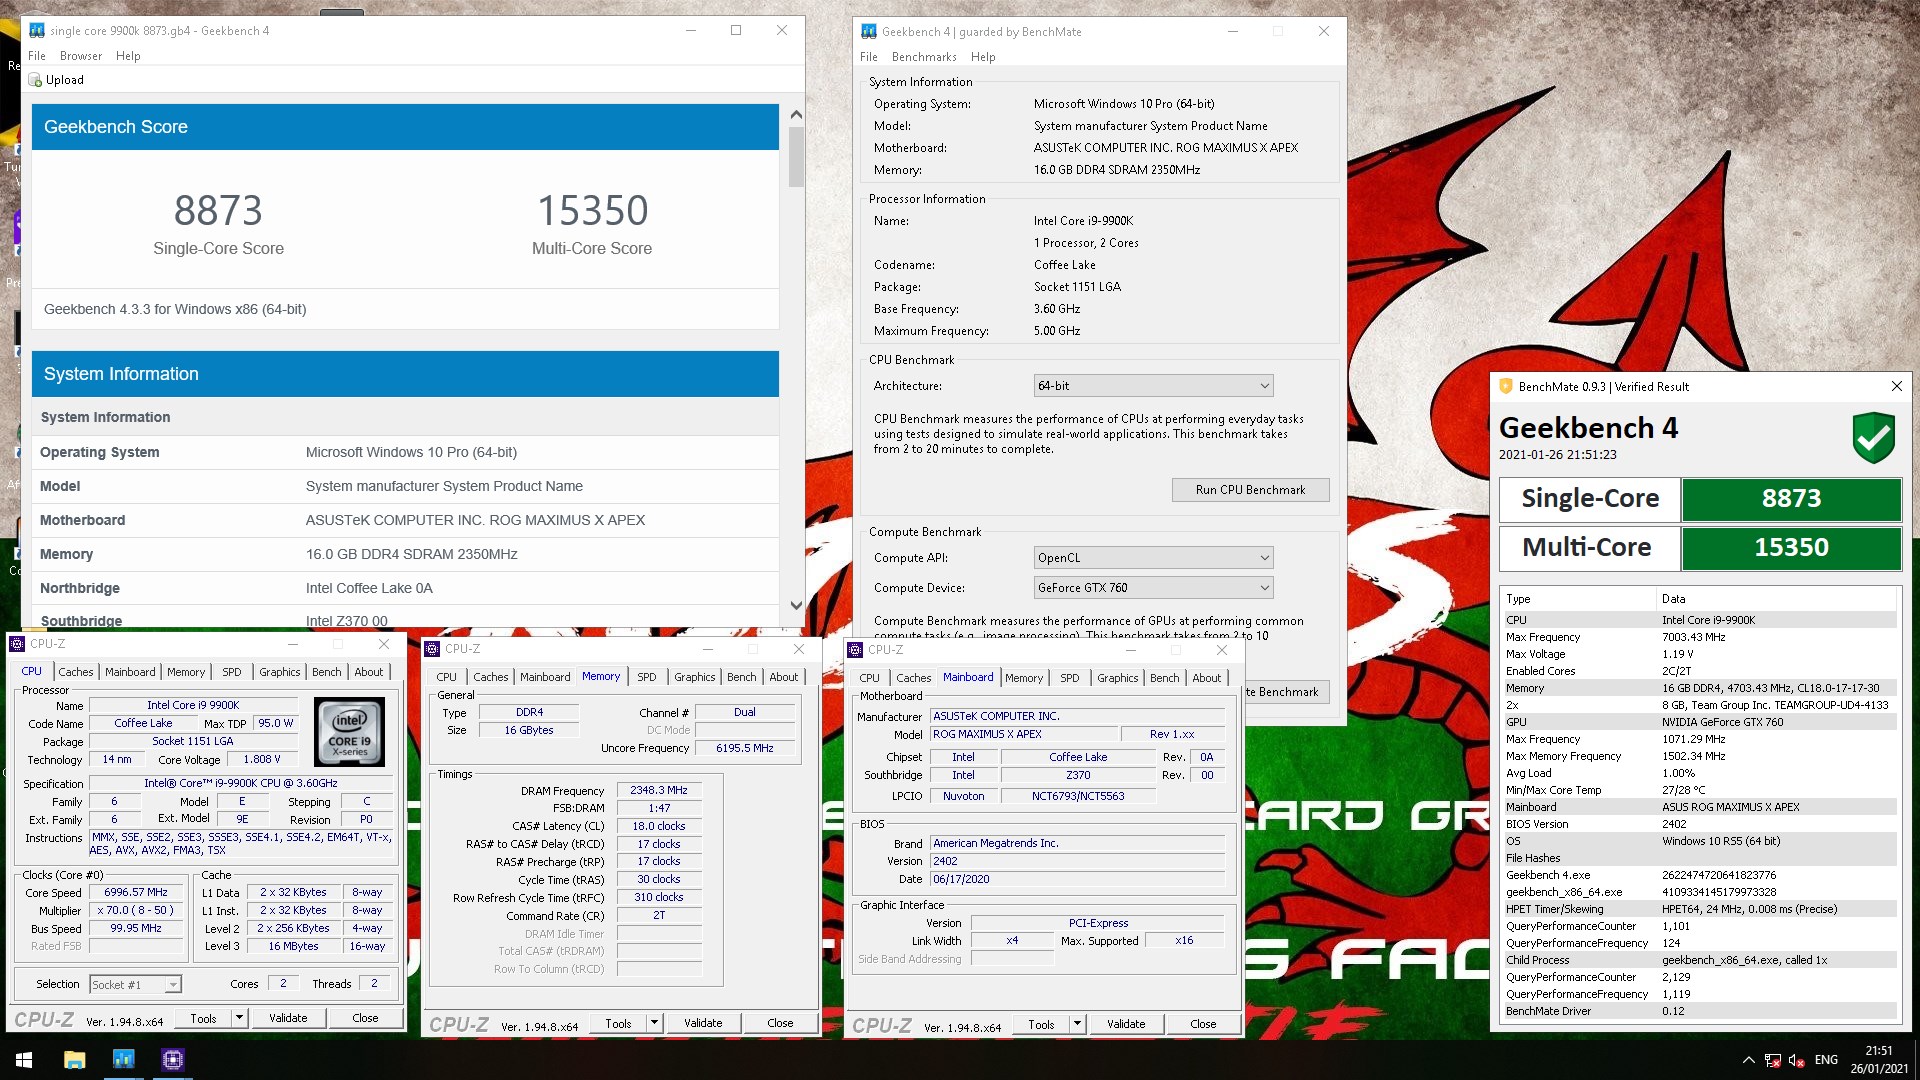This screenshot has height=1080, width=1920.
Task: Open Windows Start menu
Action: click(x=24, y=1060)
